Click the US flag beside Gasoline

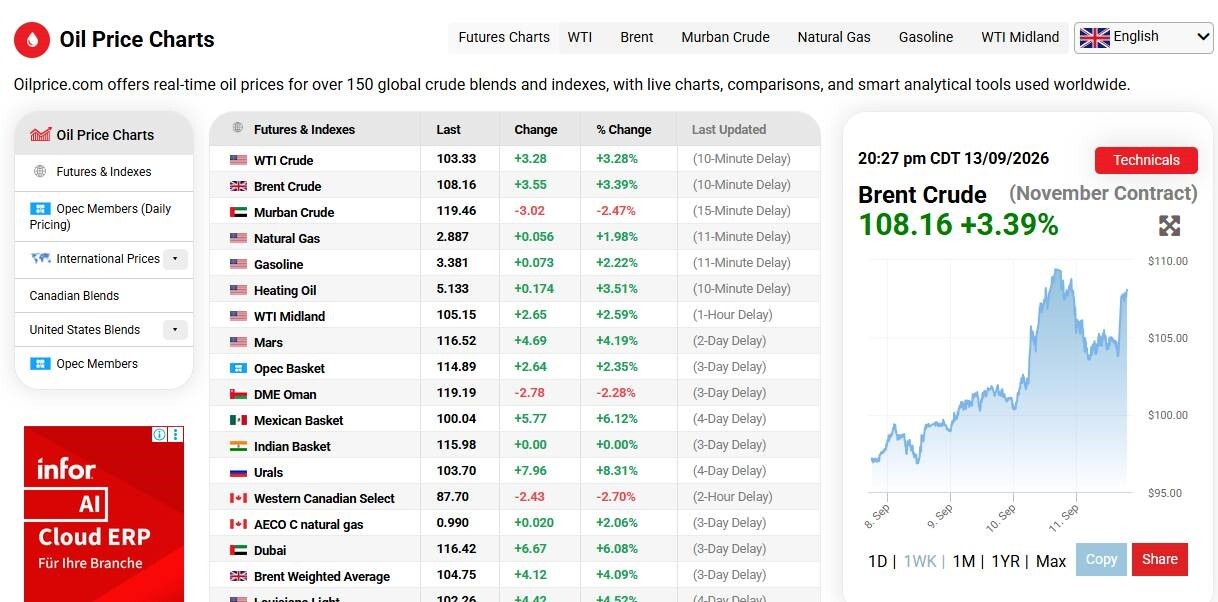coord(238,264)
